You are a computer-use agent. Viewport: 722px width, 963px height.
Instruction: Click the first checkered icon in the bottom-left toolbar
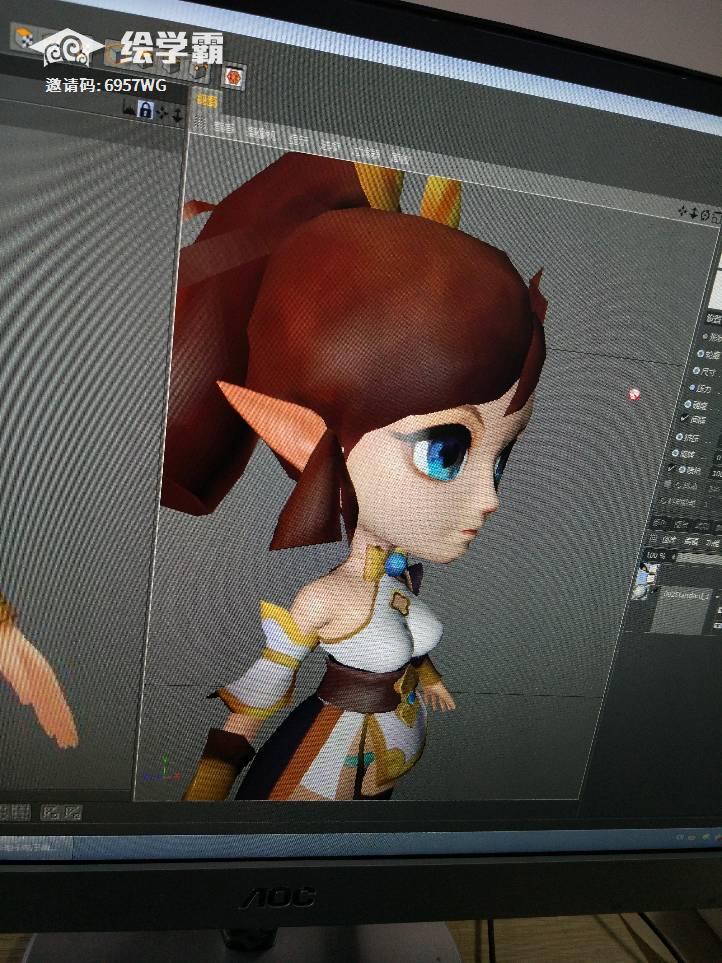pos(52,813)
